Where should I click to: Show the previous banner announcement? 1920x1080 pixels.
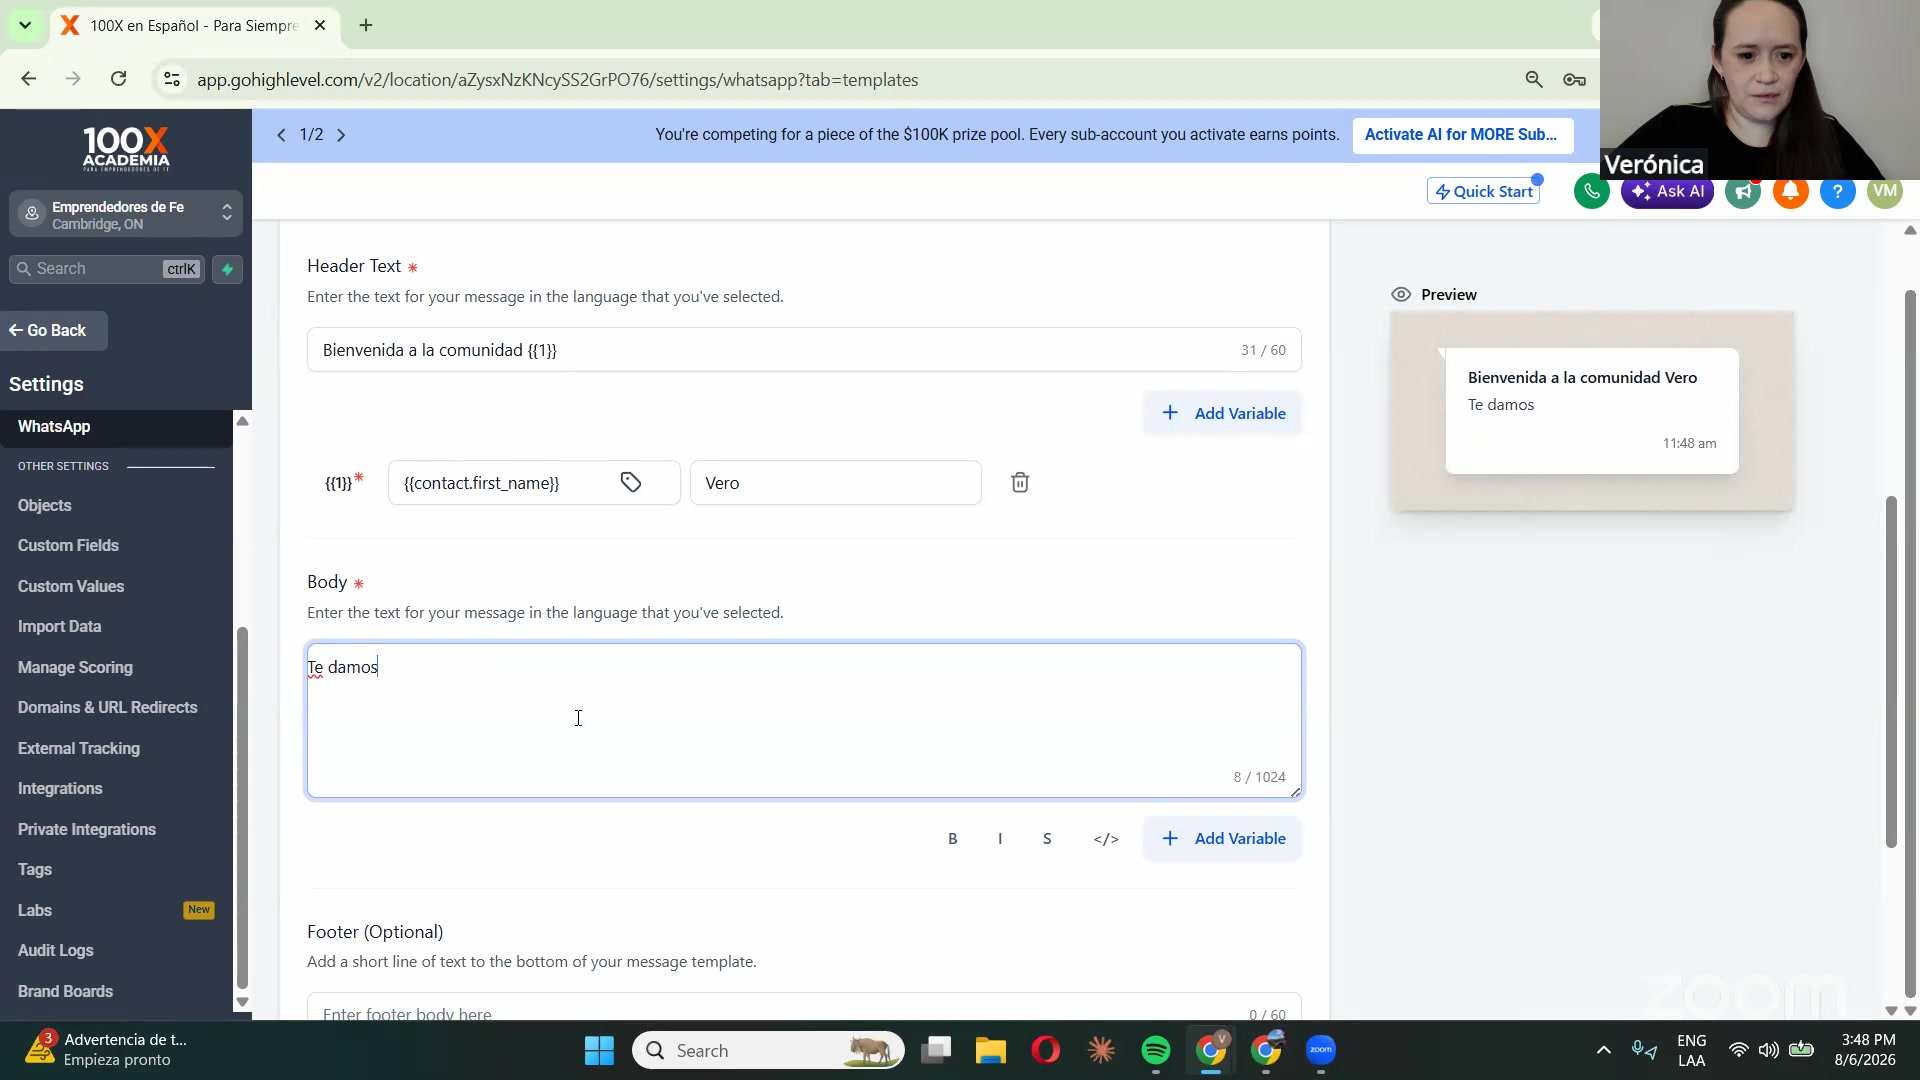tap(281, 135)
